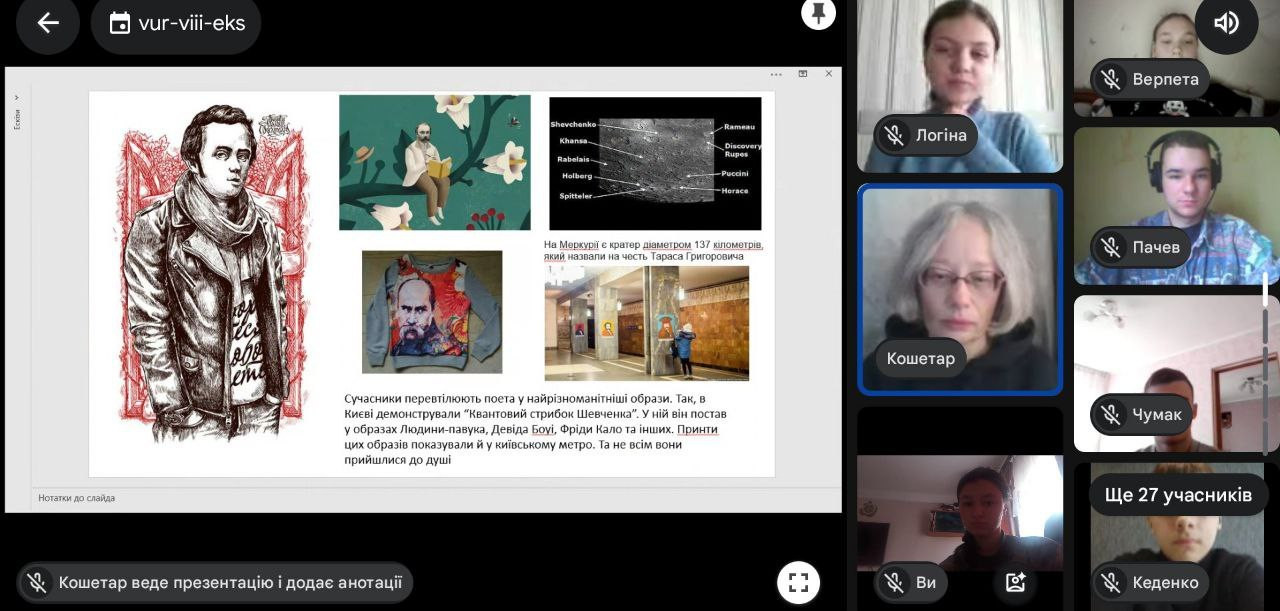Tap the Пачев participant name label
The width and height of the screenshot is (1280, 611).
(1156, 247)
